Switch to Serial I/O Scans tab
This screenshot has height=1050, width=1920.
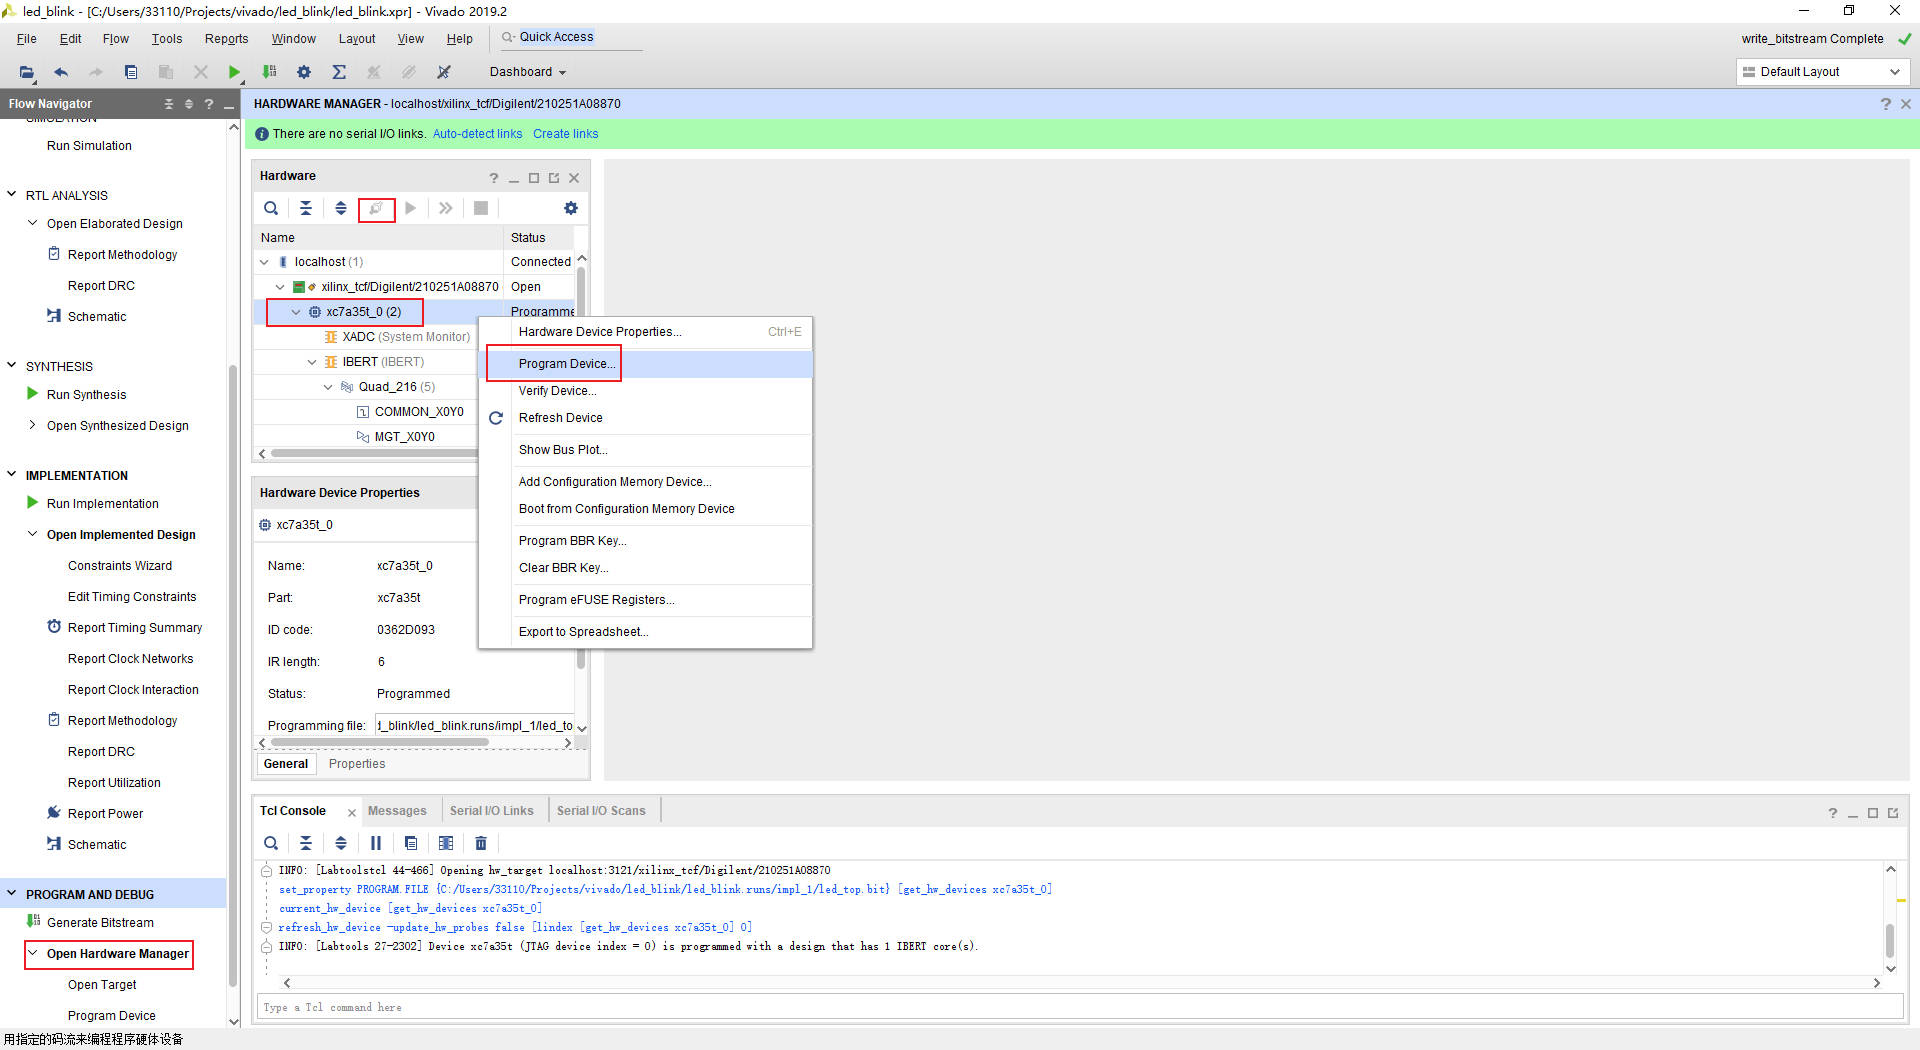point(601,811)
